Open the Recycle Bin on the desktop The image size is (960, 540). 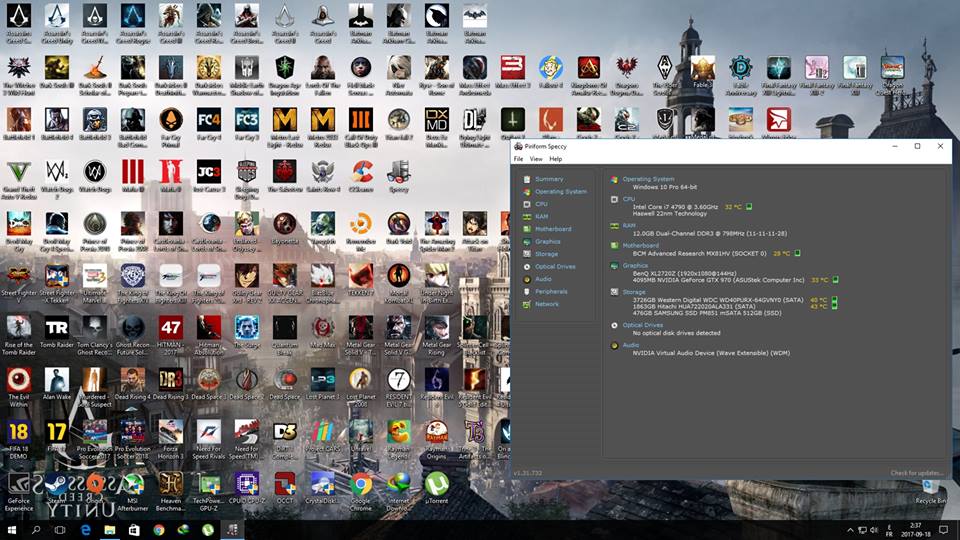[x=930, y=491]
